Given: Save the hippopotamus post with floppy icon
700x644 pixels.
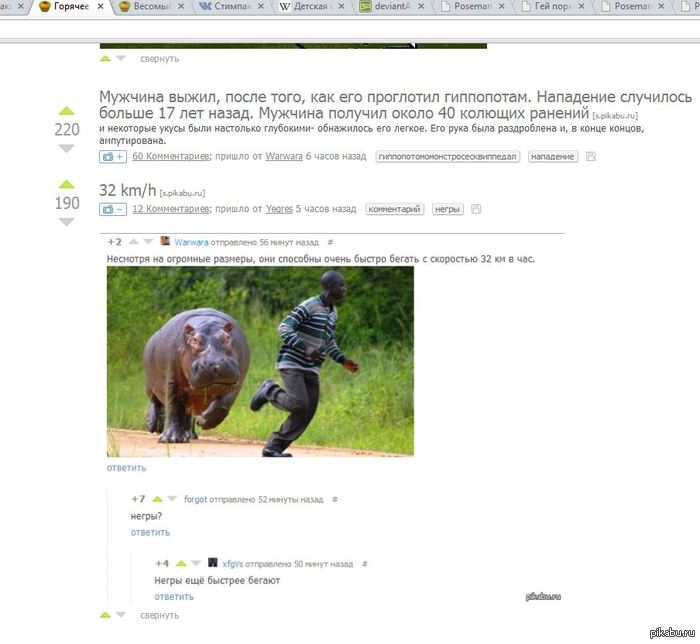Looking at the screenshot, I should [591, 156].
